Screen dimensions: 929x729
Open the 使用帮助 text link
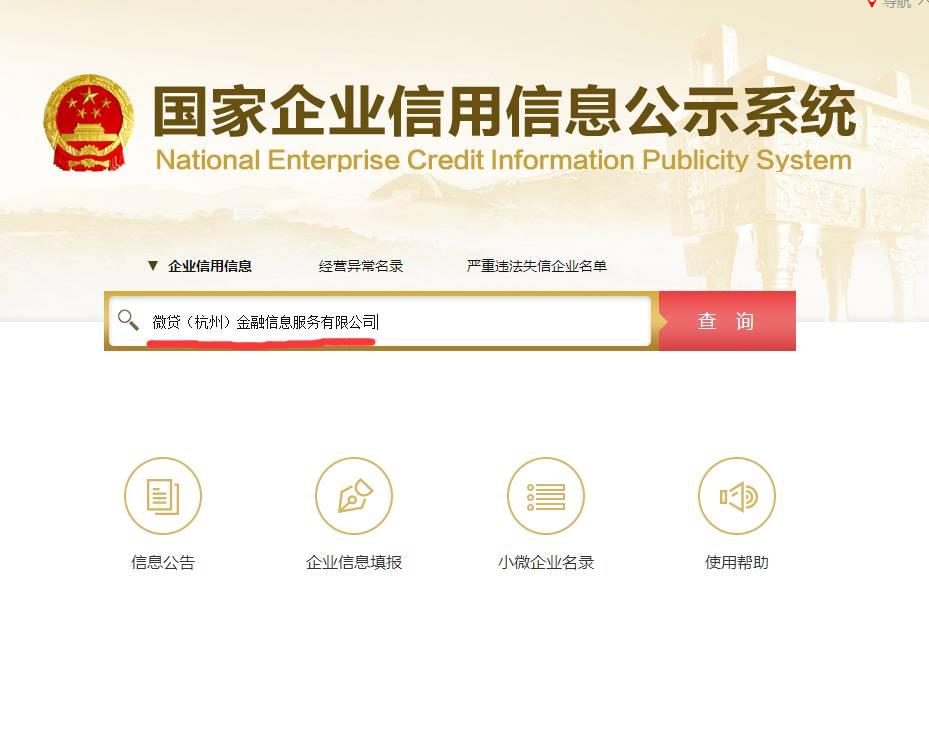point(737,562)
